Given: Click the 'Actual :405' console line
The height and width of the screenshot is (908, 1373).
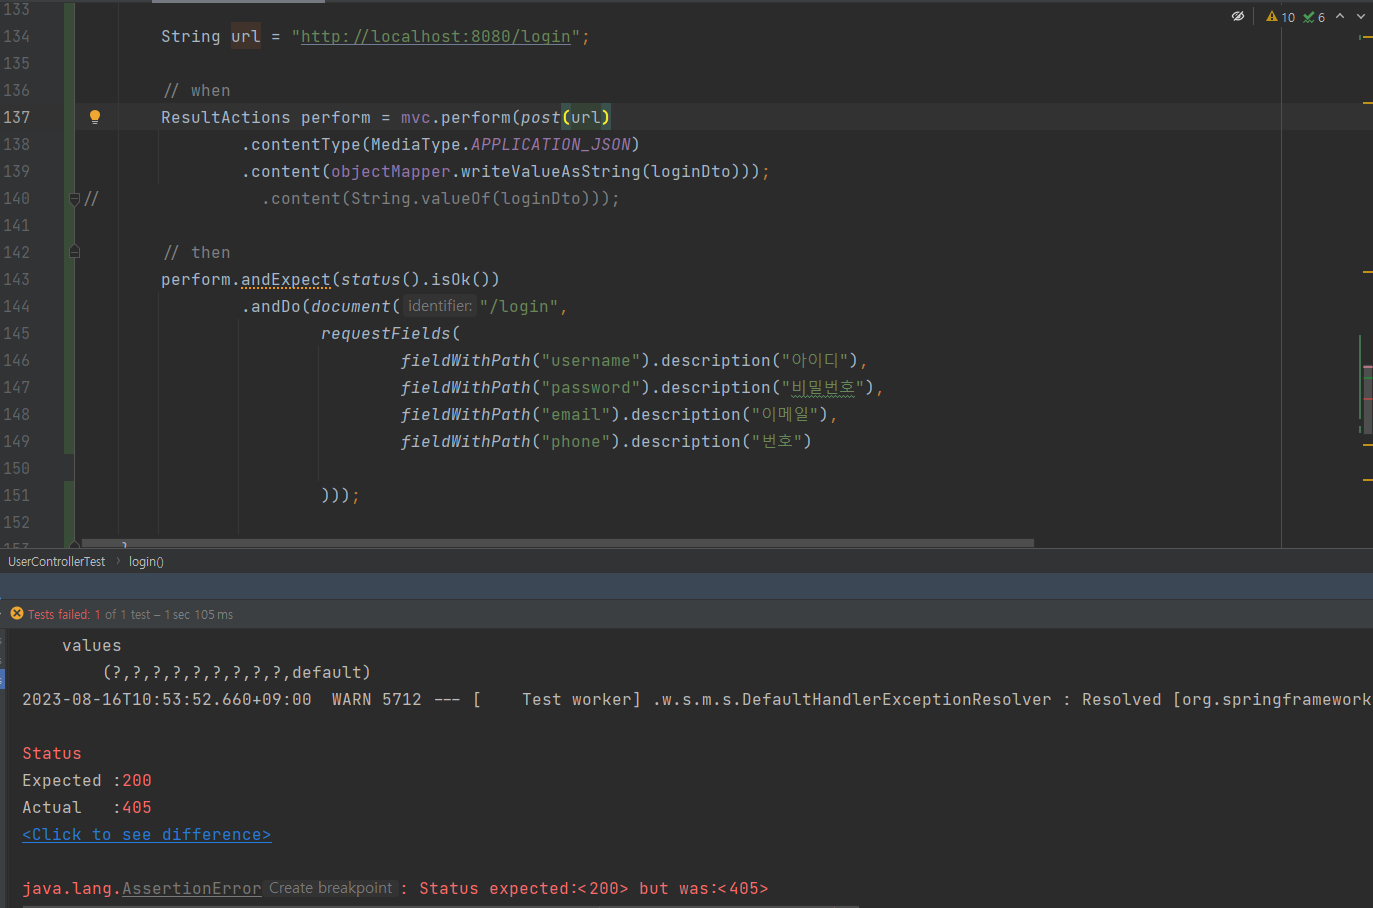Looking at the screenshot, I should pyautogui.click(x=87, y=808).
